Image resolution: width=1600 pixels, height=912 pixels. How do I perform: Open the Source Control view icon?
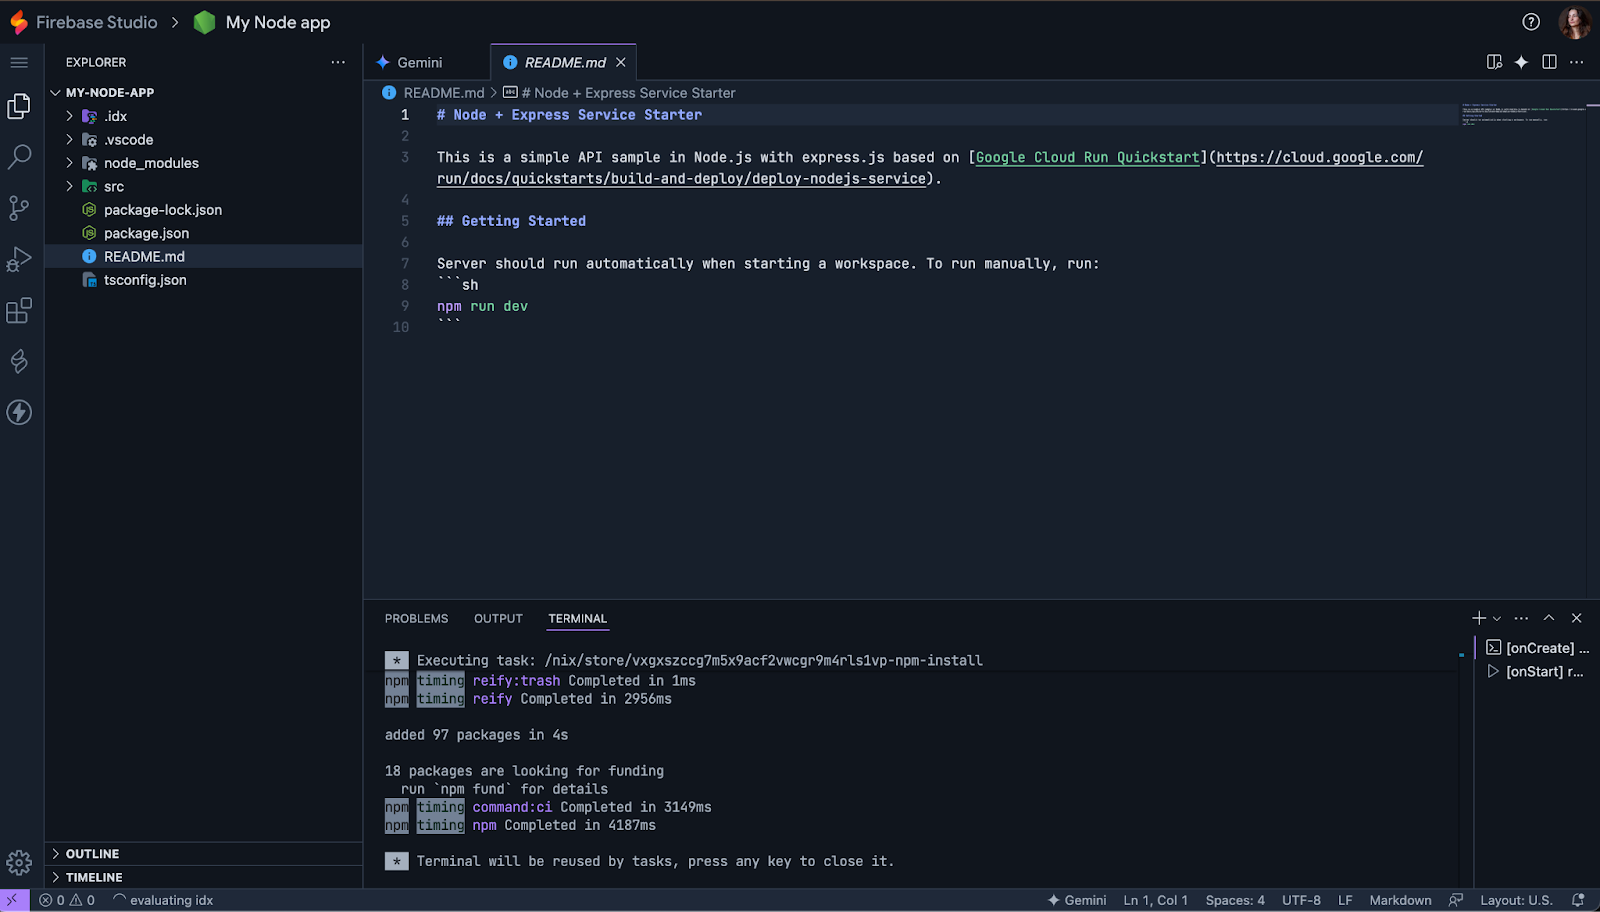pyautogui.click(x=19, y=208)
